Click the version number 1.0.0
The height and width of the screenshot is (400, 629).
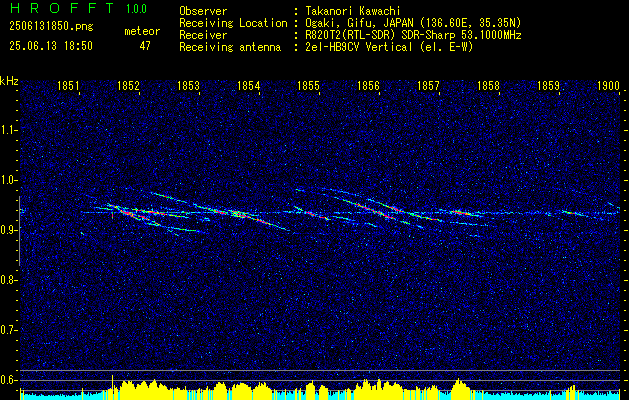(x=136, y=9)
